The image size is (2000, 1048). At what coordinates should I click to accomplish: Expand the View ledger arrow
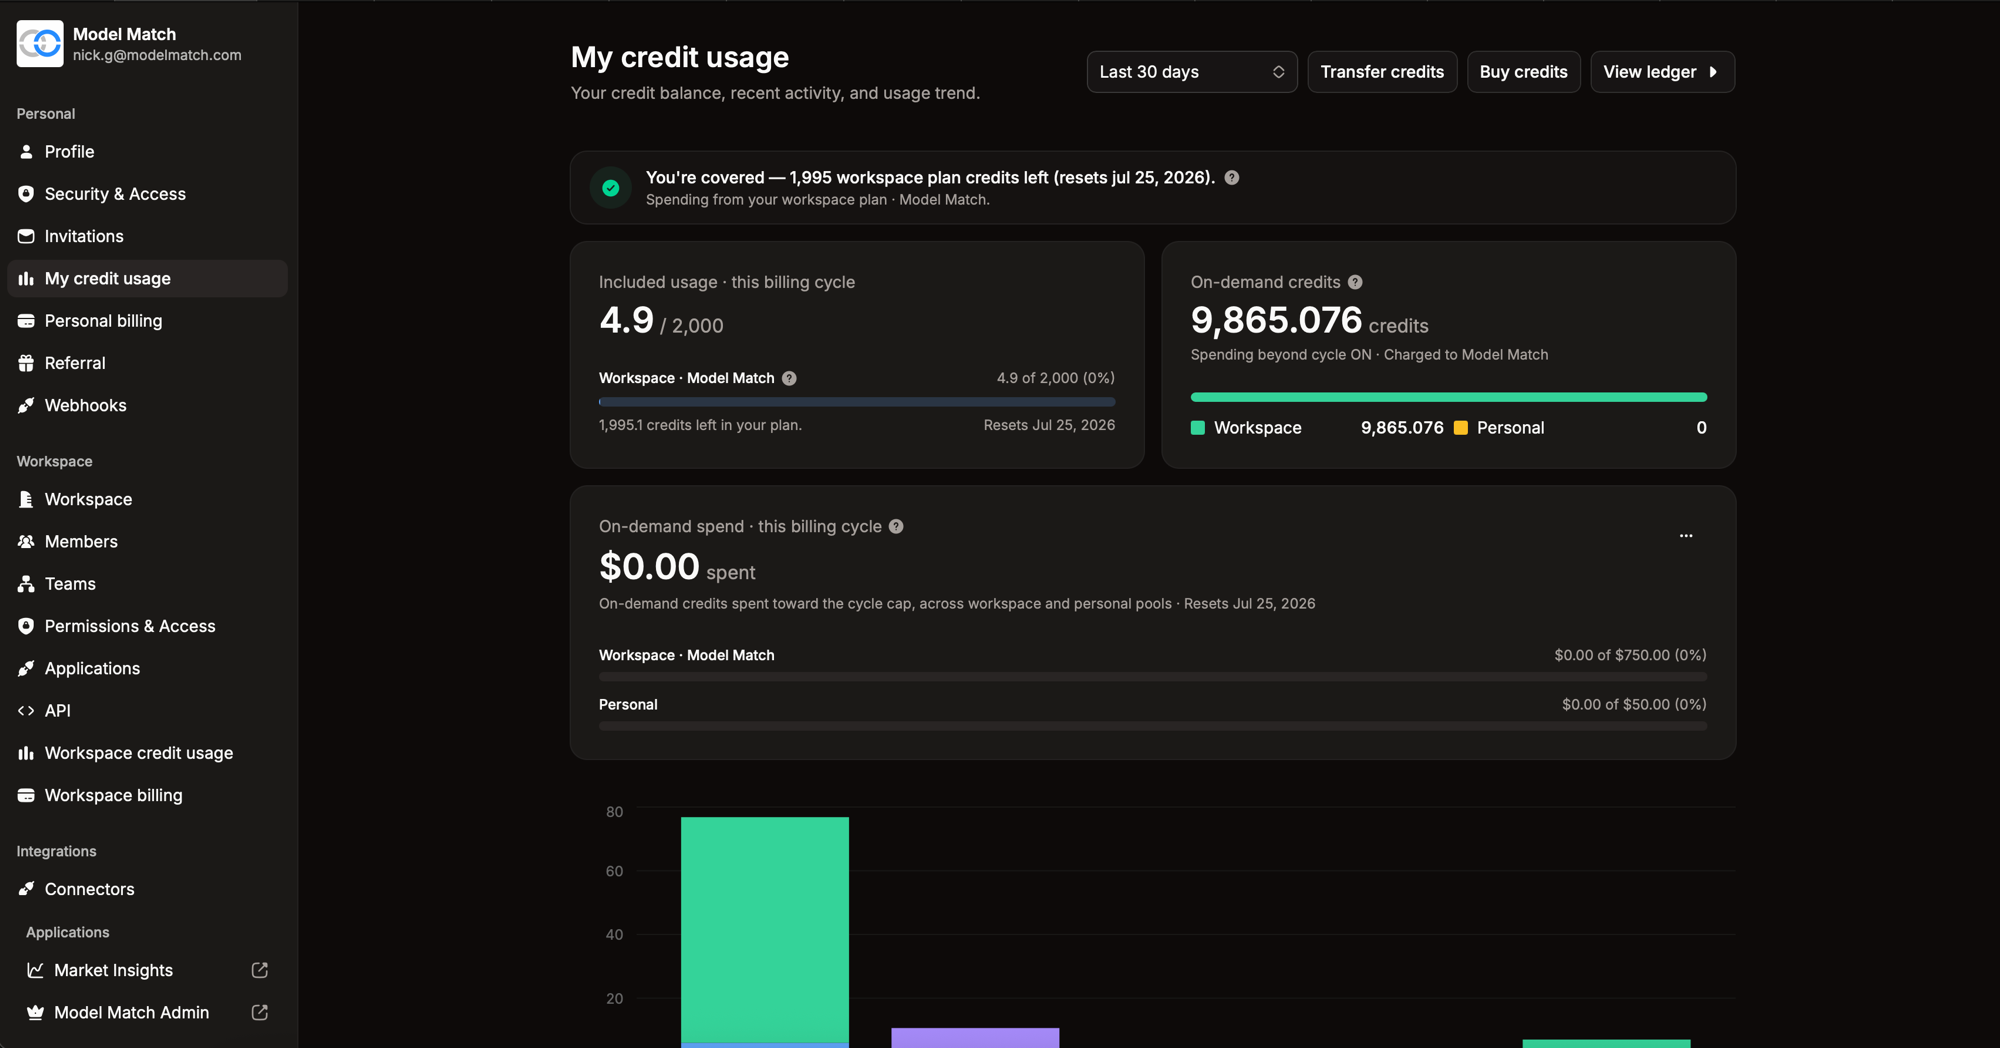[1714, 72]
